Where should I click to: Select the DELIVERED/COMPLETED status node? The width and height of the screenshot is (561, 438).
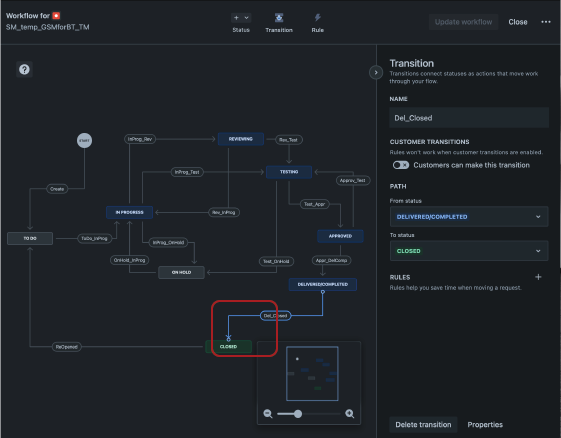[x=323, y=284]
